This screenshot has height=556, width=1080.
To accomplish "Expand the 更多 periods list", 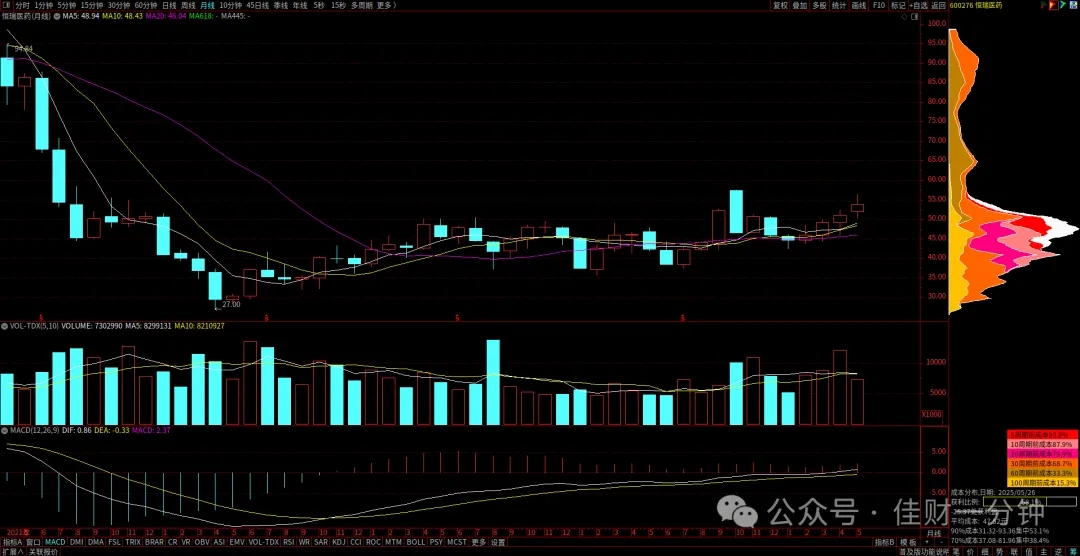I will (x=386, y=5).
